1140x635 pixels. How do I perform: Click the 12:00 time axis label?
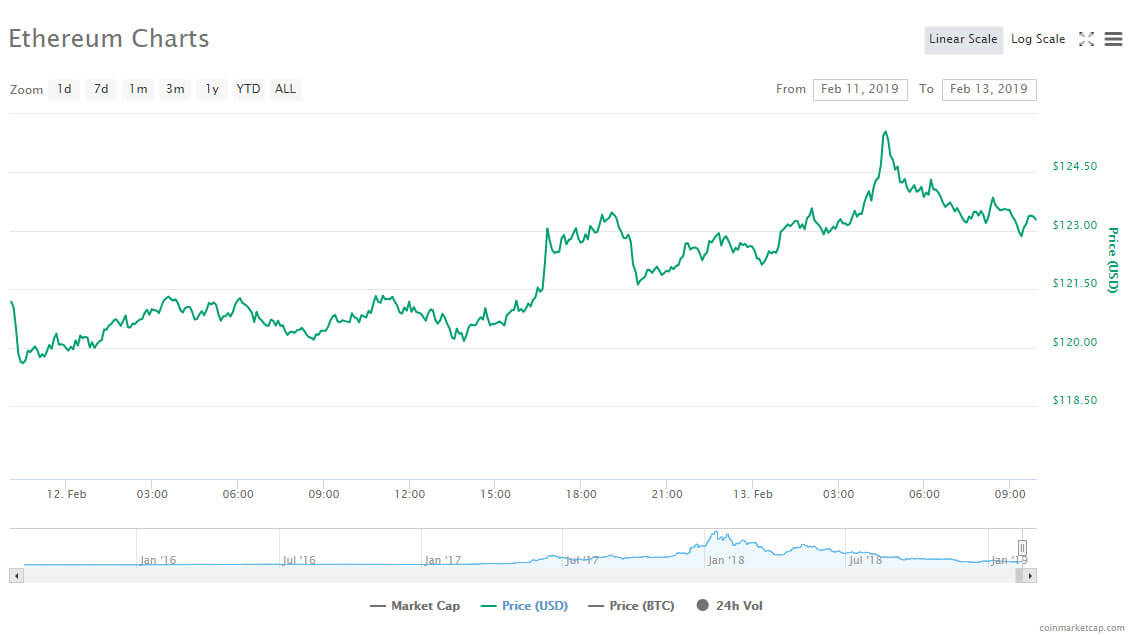pyautogui.click(x=409, y=495)
